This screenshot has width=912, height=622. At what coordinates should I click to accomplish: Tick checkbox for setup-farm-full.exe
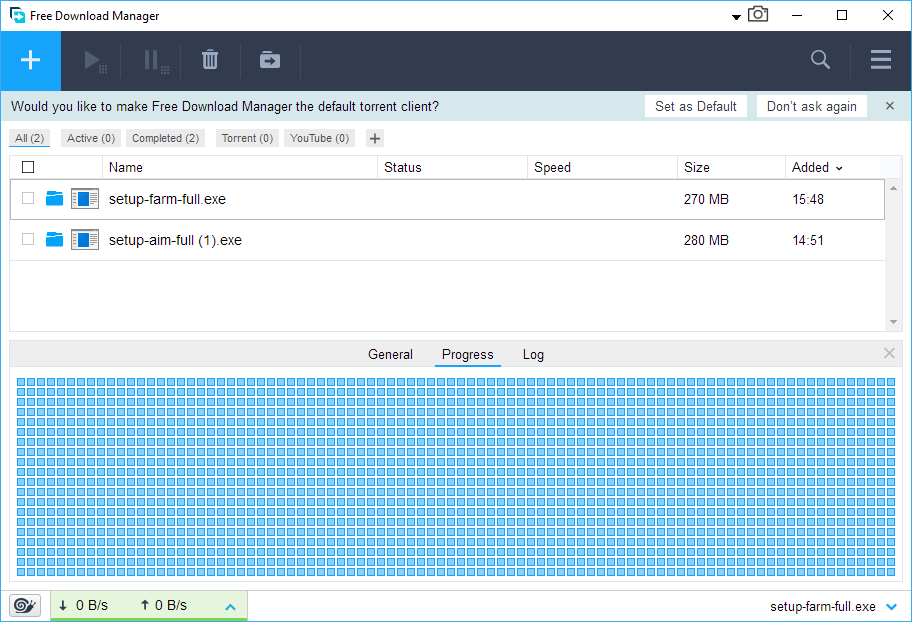click(x=28, y=198)
